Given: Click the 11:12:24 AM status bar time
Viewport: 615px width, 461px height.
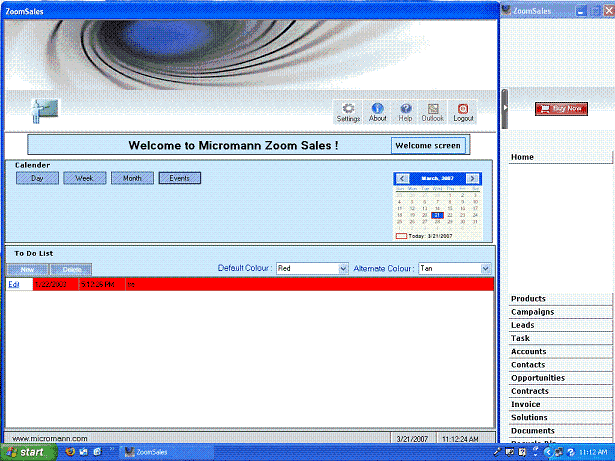Looking at the screenshot, I should point(460,439).
